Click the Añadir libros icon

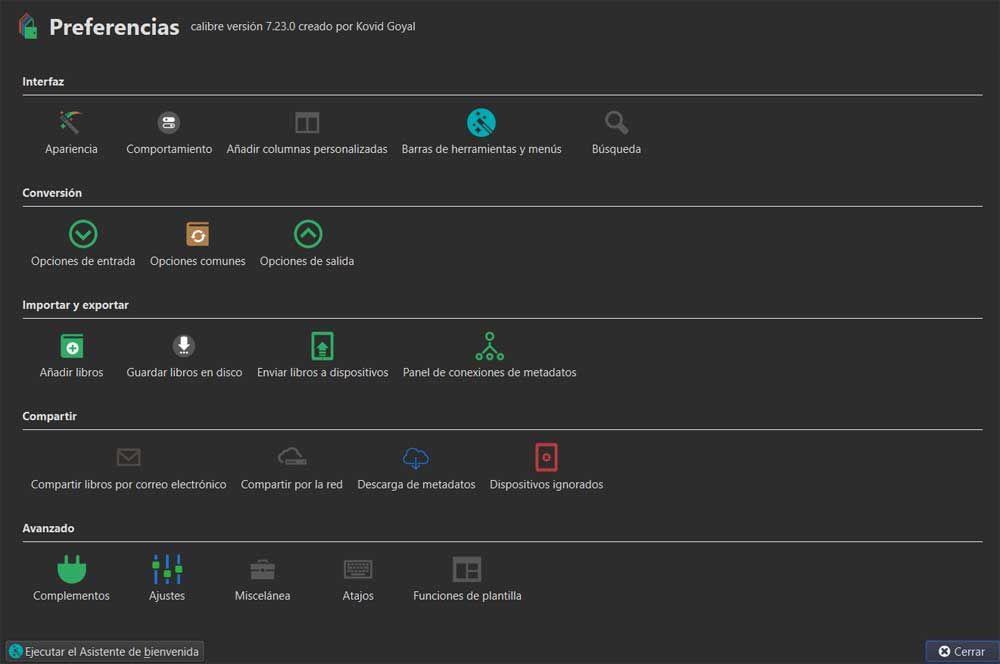[71, 346]
